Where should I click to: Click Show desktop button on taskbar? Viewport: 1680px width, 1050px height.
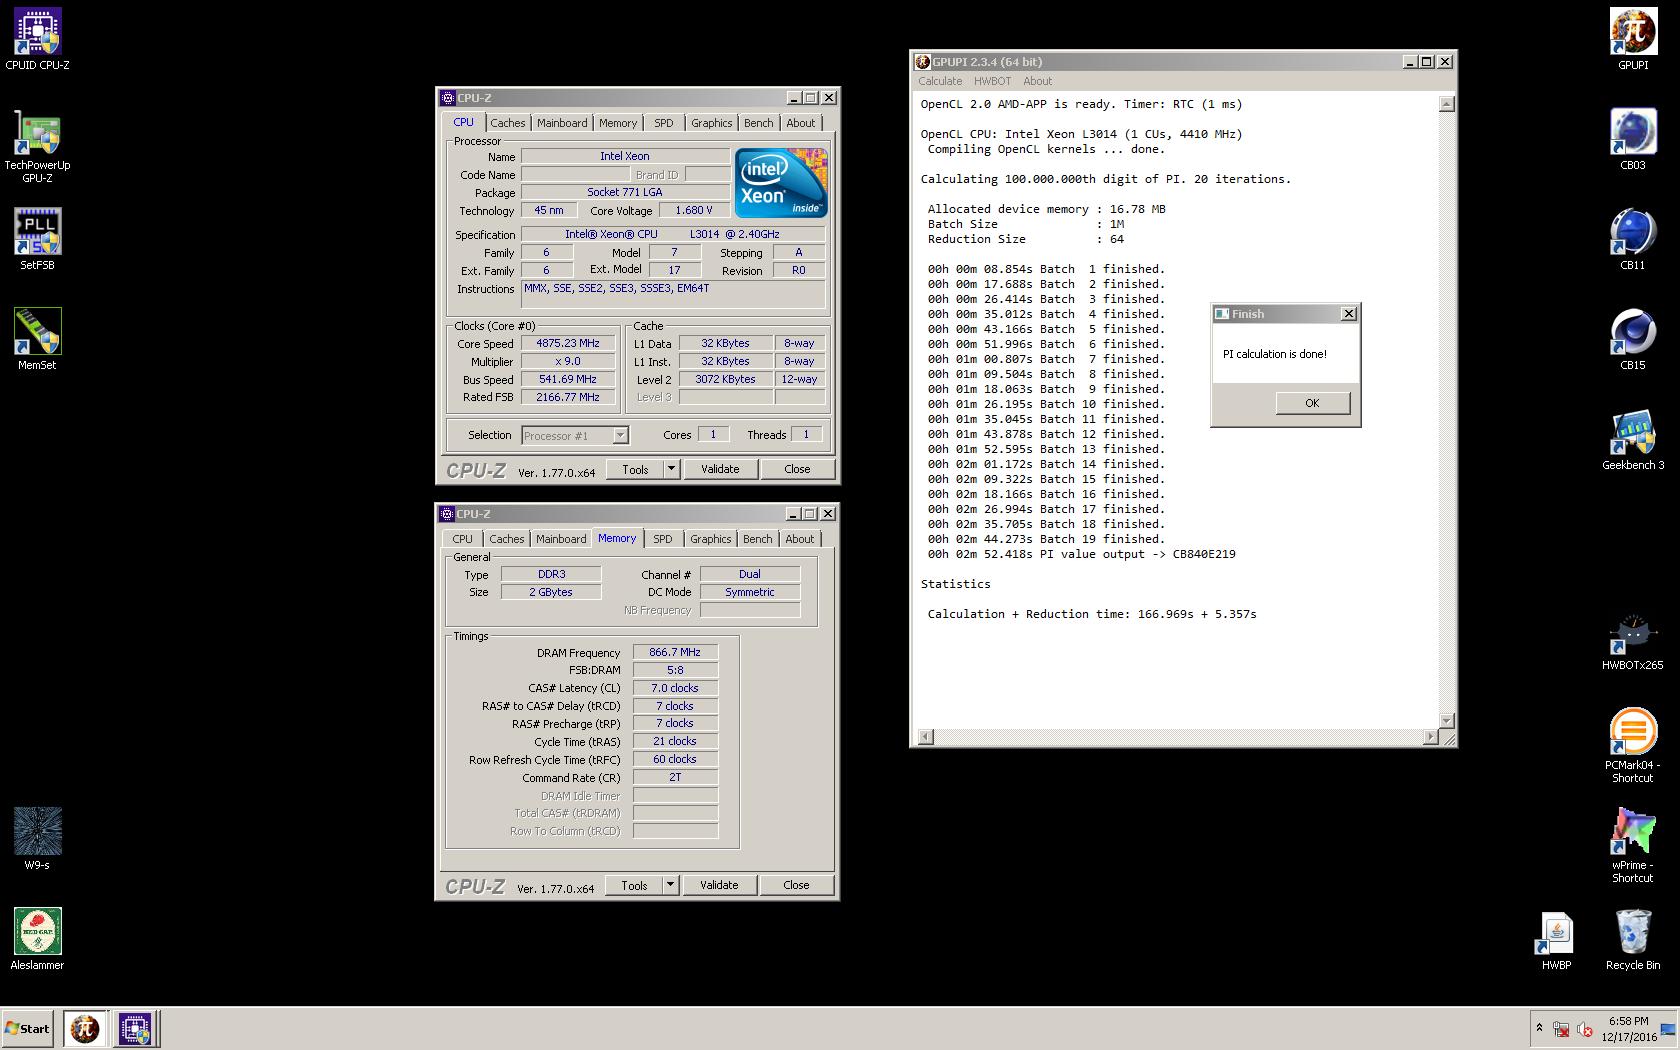[1667, 1029]
